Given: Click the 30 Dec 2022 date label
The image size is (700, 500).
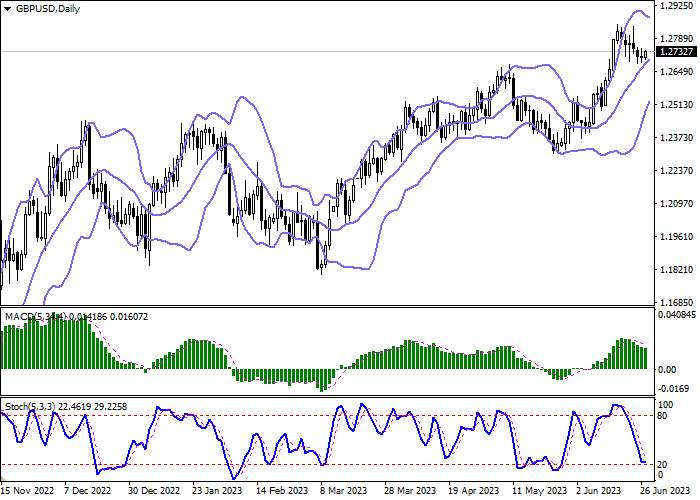Looking at the screenshot, I should (154, 491).
